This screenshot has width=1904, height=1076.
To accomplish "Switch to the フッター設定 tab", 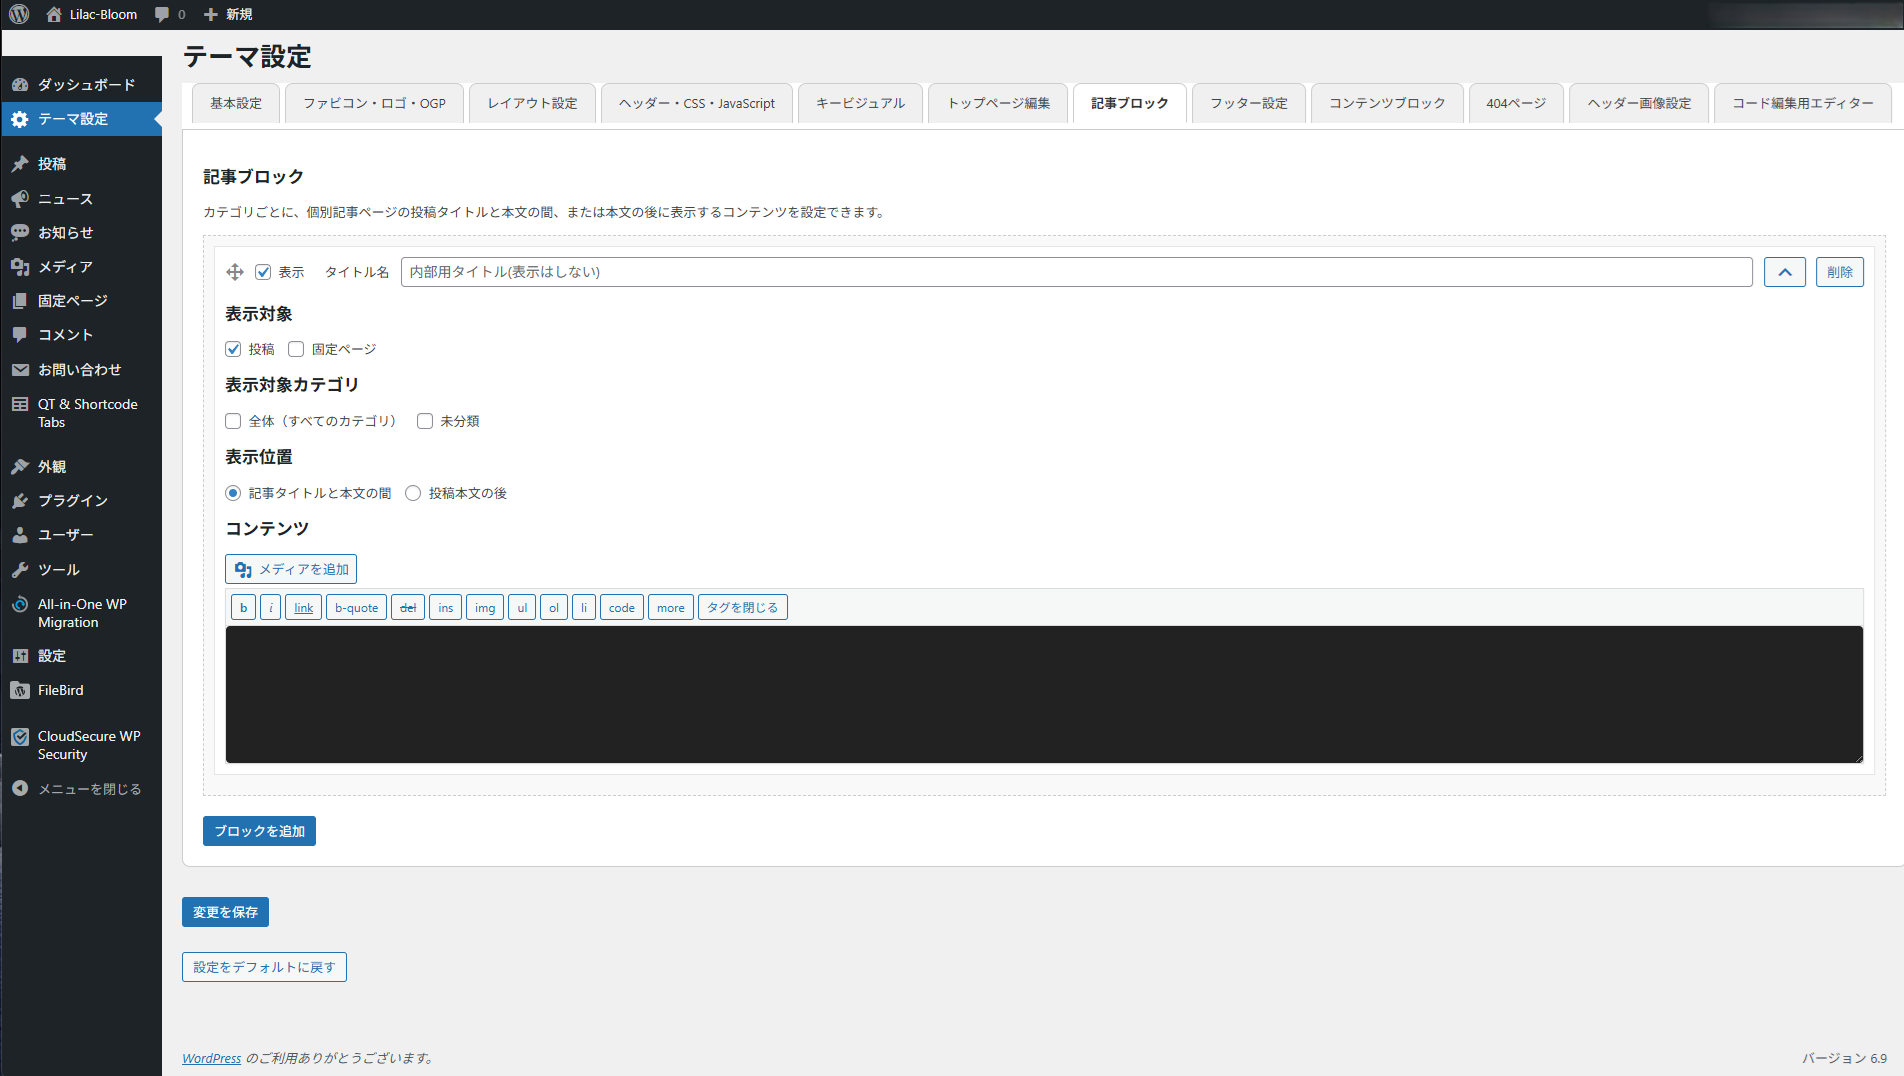I will coord(1248,103).
